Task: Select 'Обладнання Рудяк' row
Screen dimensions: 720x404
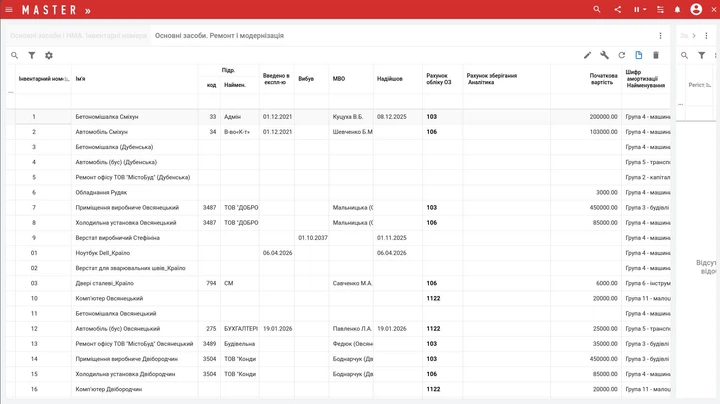Action: coord(338,192)
